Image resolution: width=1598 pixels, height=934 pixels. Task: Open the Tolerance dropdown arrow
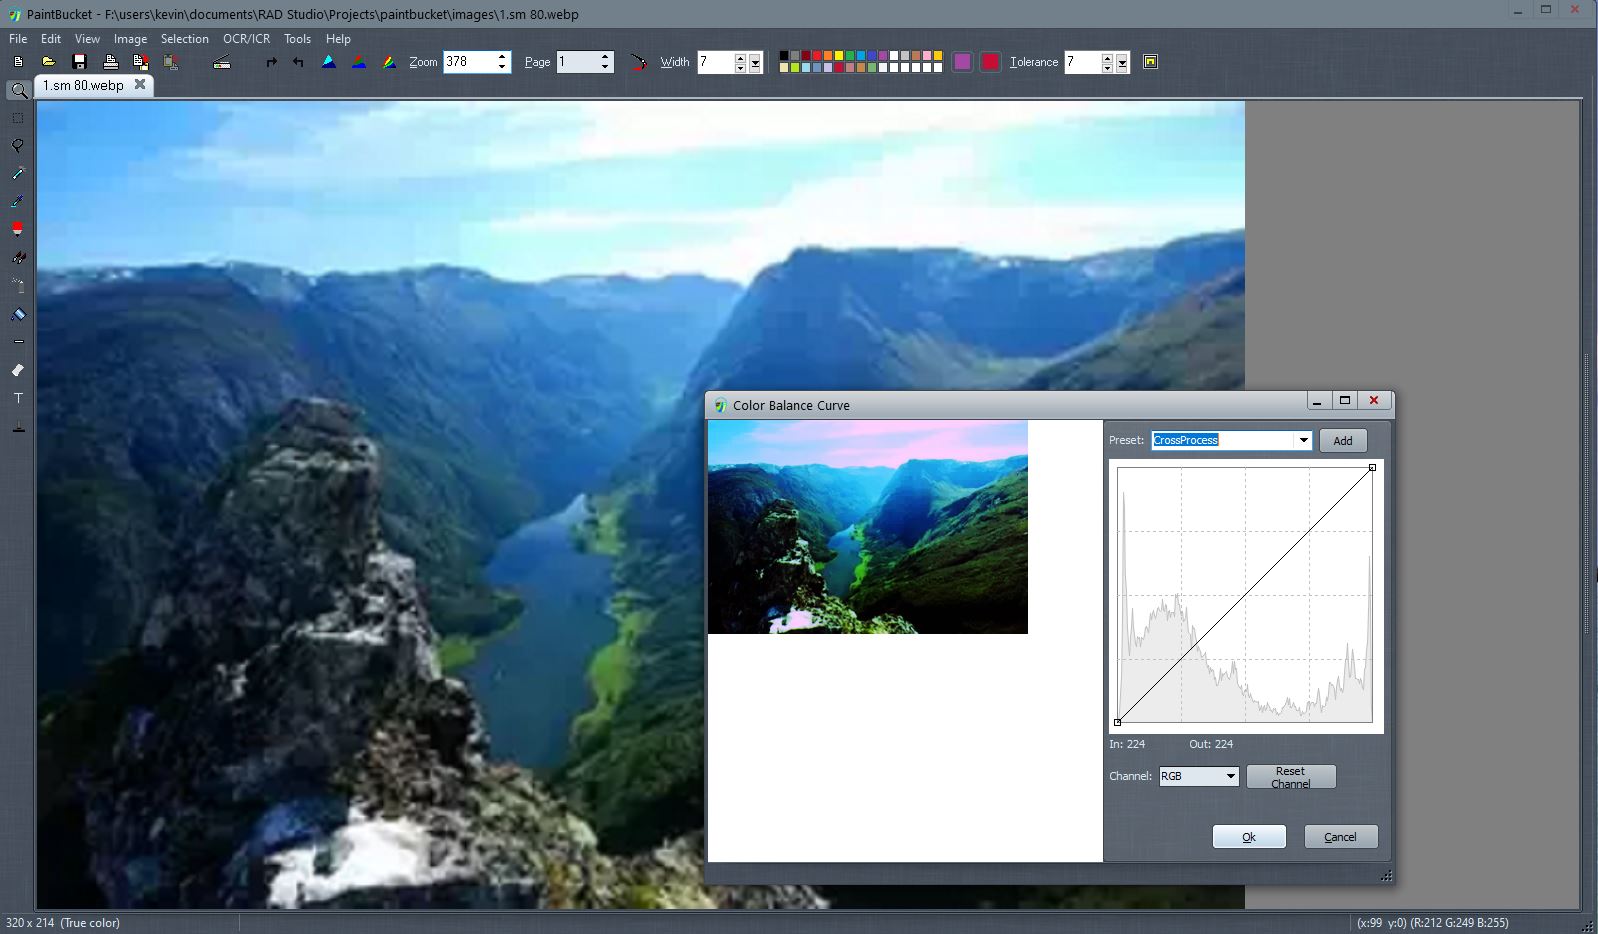coord(1122,62)
